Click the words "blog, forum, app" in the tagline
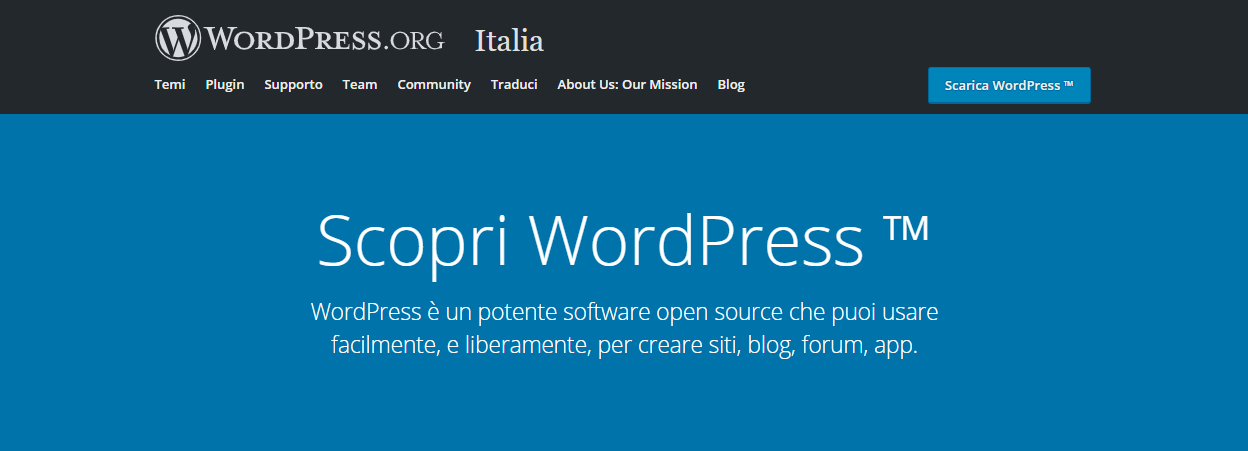Image resolution: width=1248 pixels, height=451 pixels. 832,346
